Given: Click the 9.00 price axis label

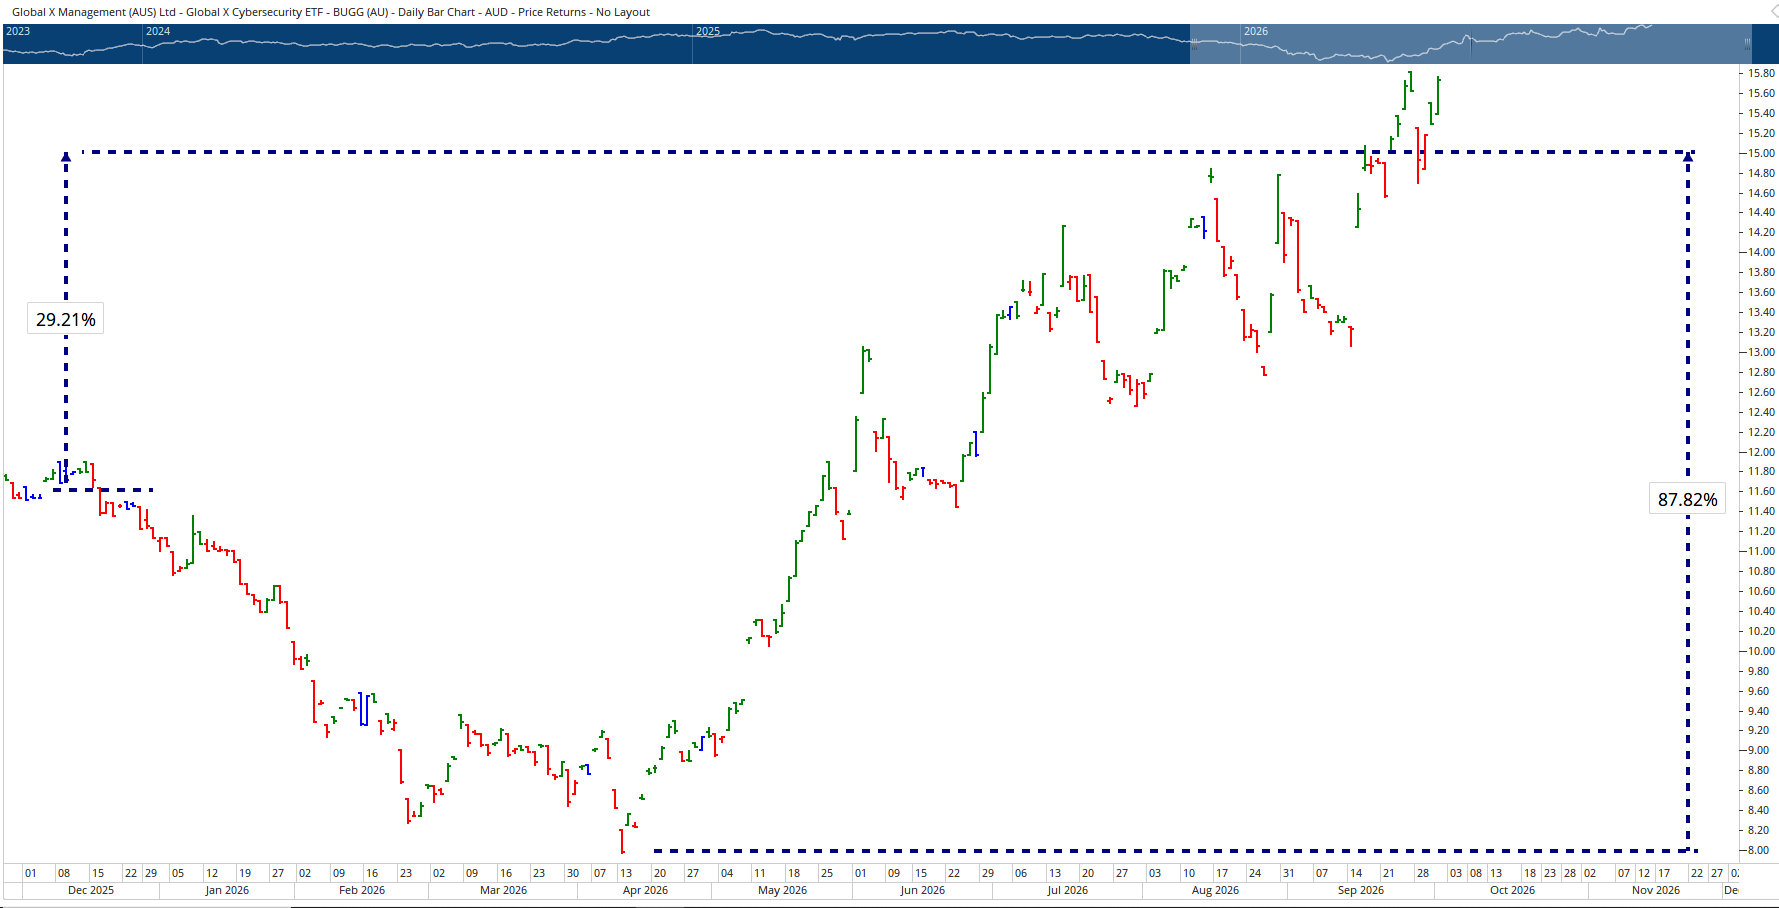Looking at the screenshot, I should click(x=1759, y=750).
